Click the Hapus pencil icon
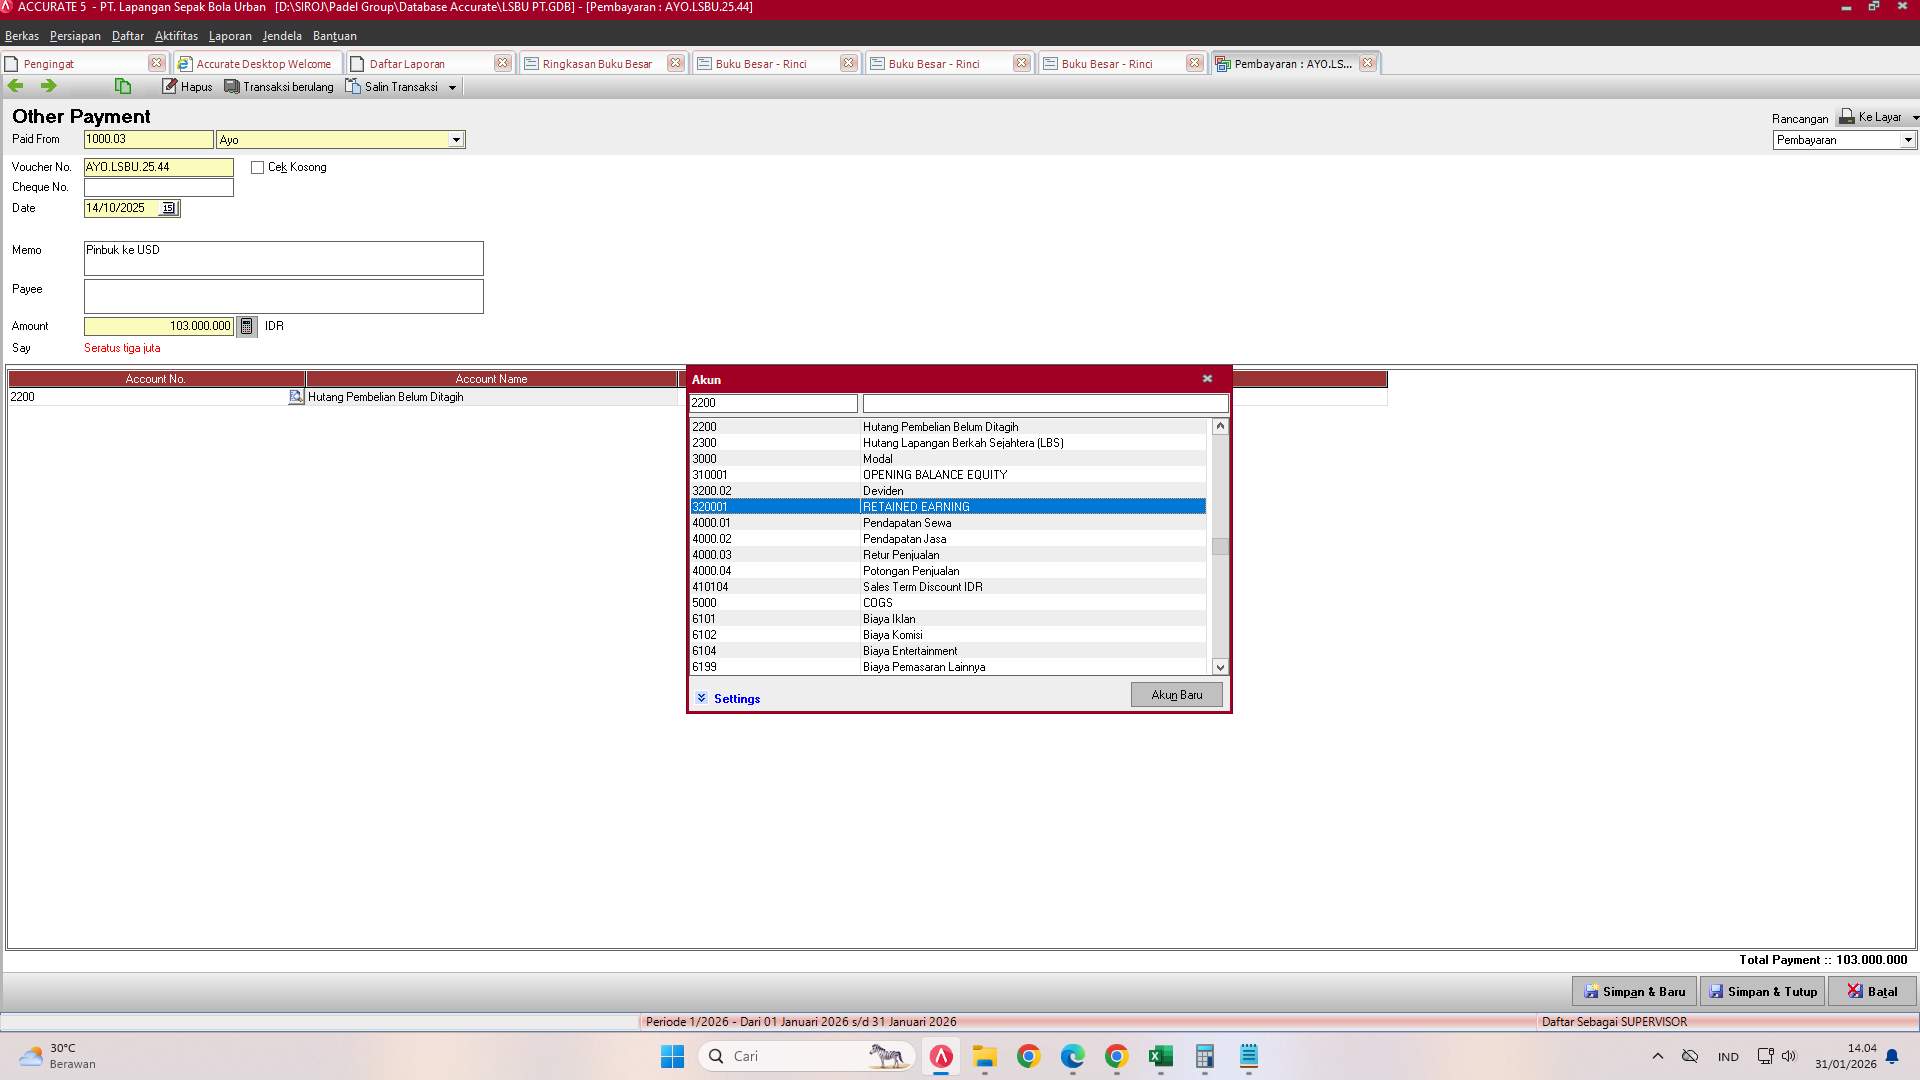 pyautogui.click(x=170, y=86)
